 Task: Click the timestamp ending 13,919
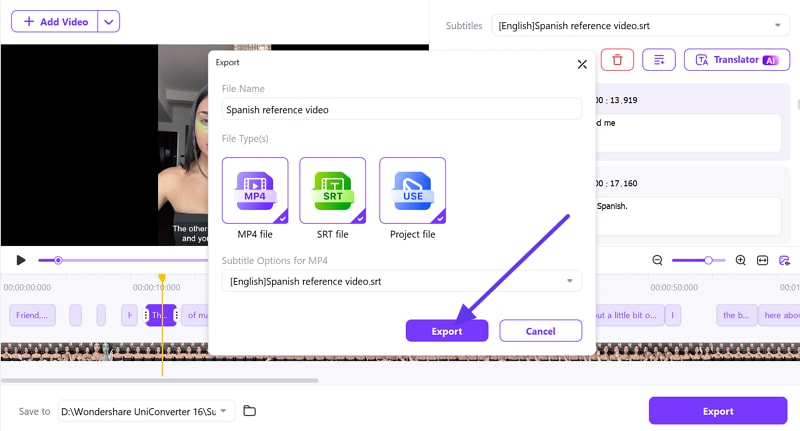point(616,100)
